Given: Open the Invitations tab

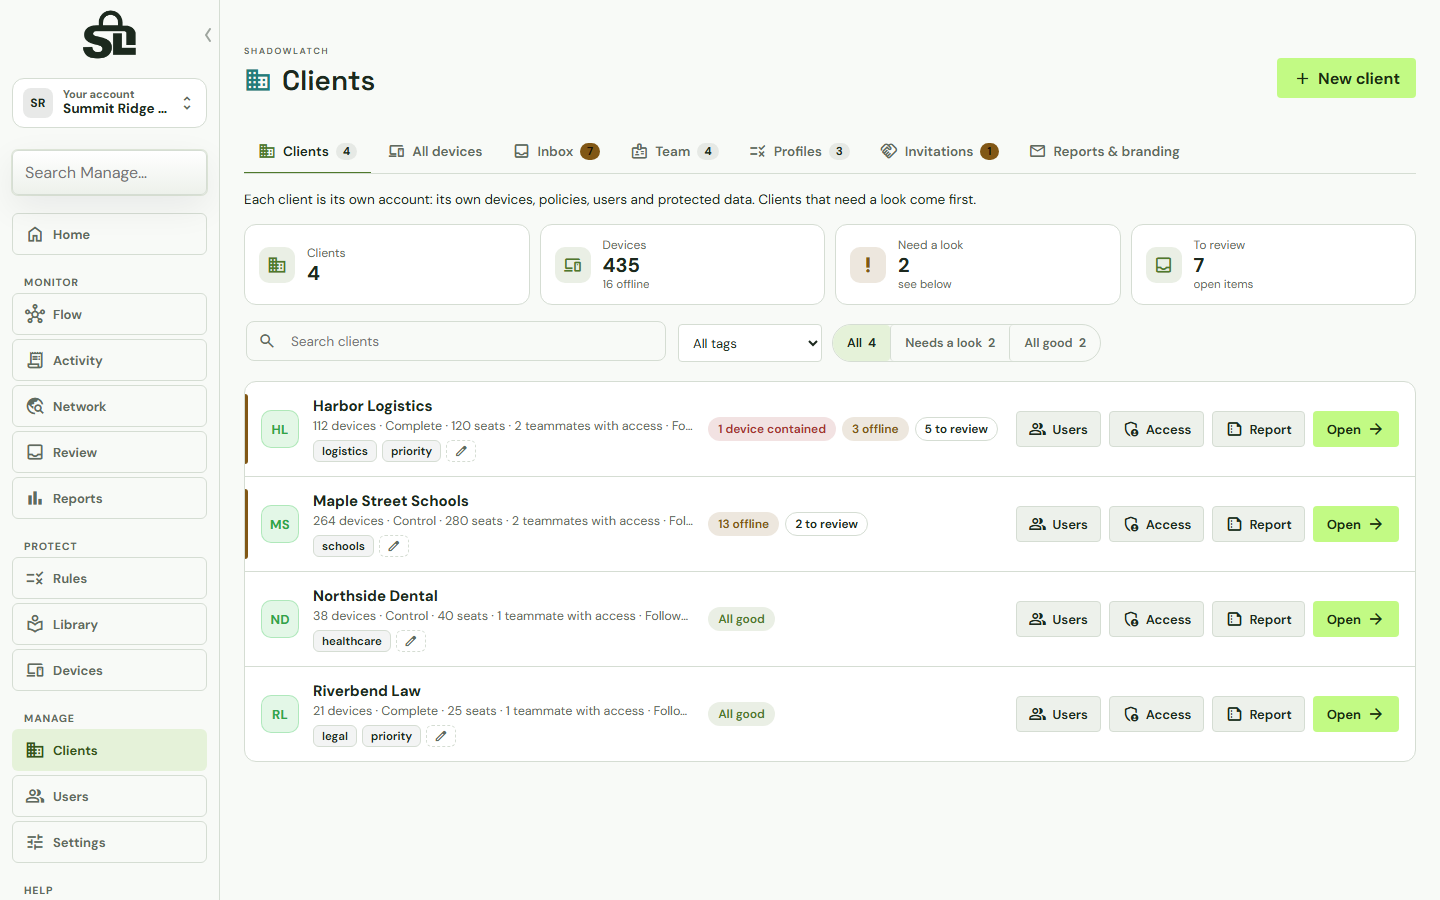Looking at the screenshot, I should [938, 152].
